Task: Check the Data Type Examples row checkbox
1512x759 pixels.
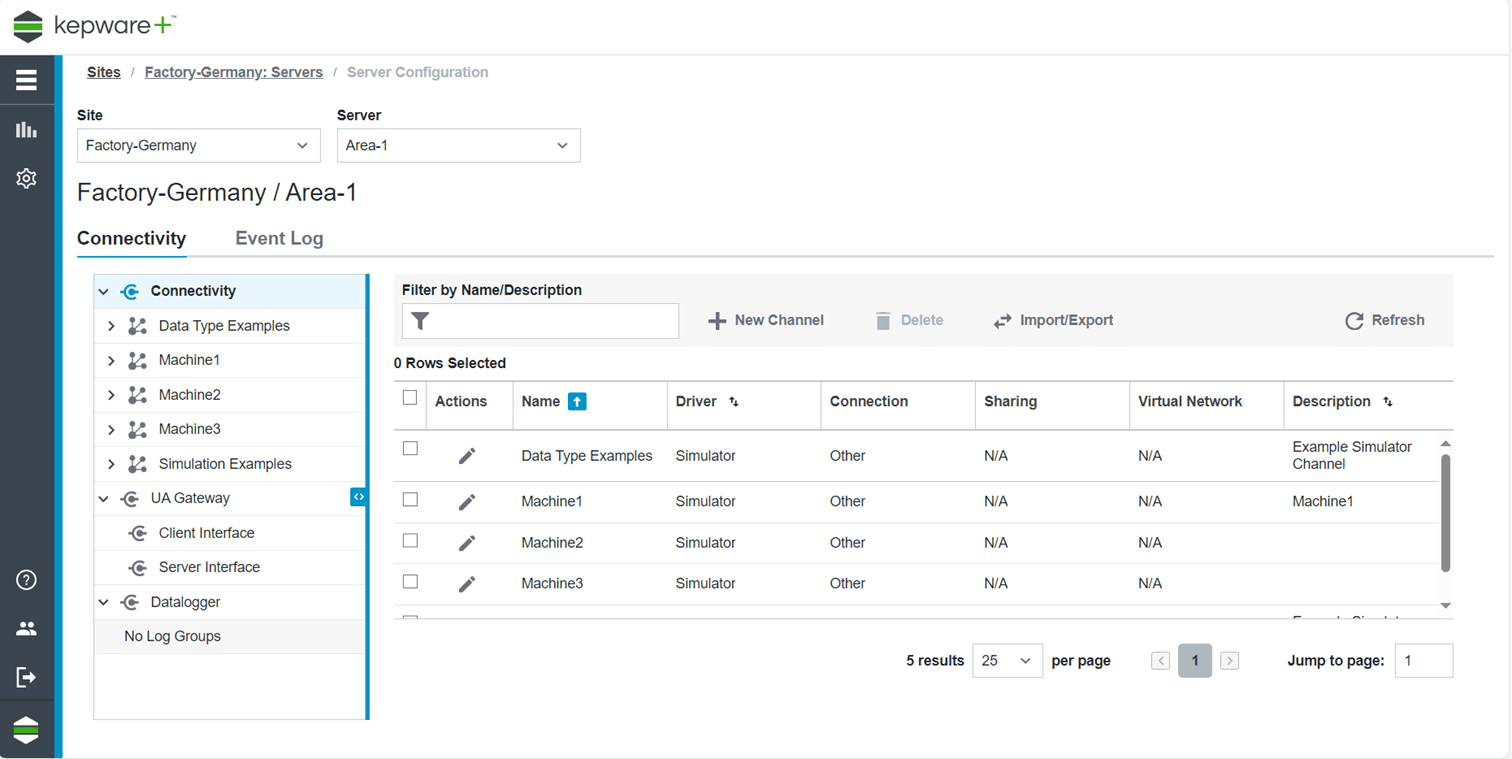Action: (x=410, y=448)
